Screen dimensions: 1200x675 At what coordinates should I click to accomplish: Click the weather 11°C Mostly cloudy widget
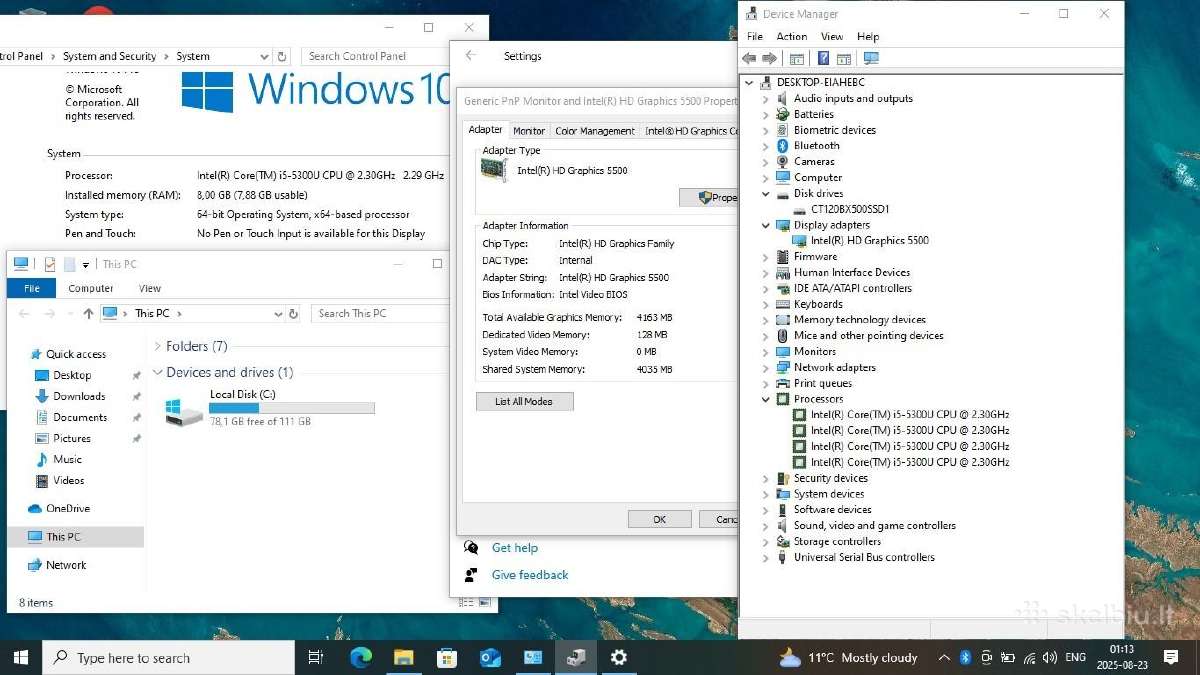coord(848,657)
